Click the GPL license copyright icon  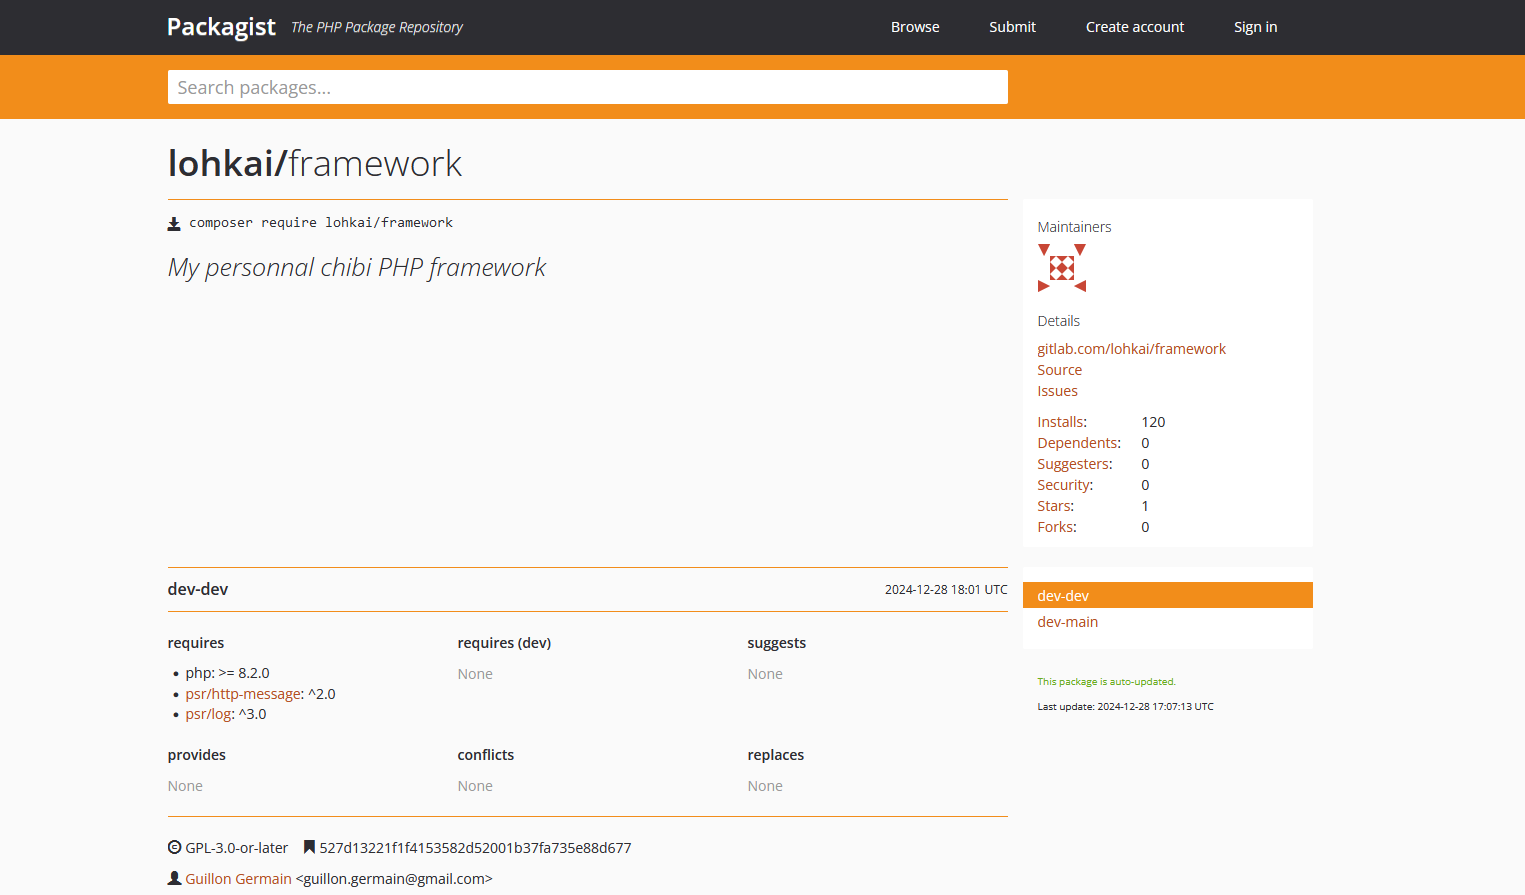click(174, 847)
